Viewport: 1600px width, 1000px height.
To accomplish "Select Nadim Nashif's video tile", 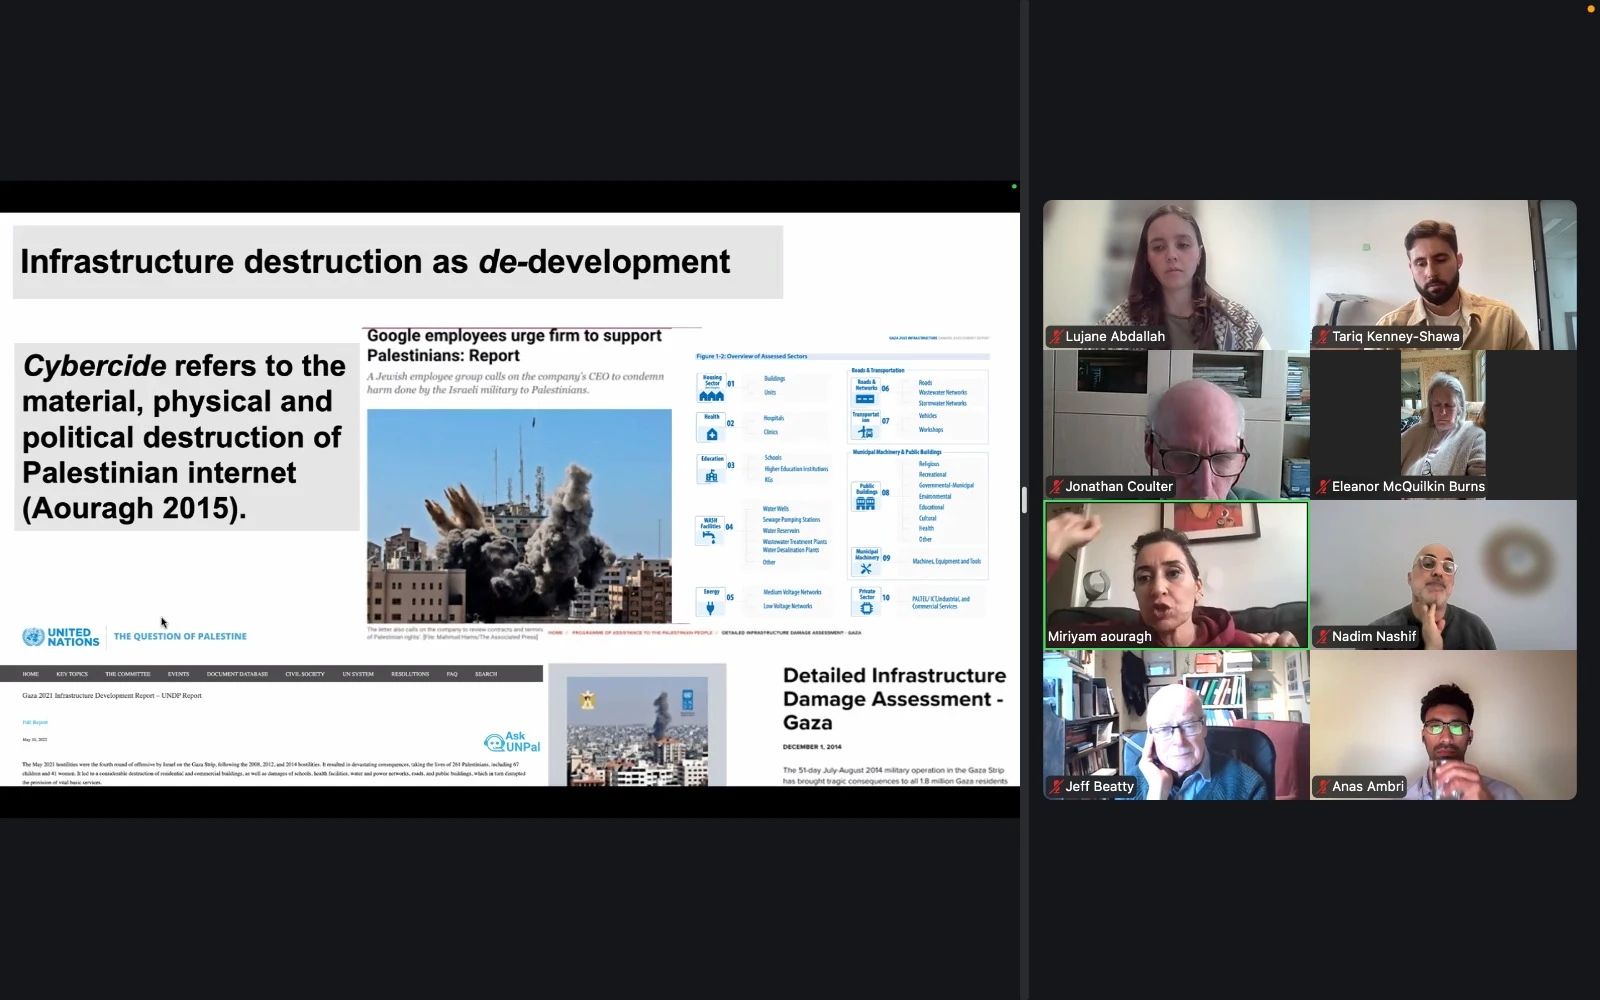I will 1443,575.
